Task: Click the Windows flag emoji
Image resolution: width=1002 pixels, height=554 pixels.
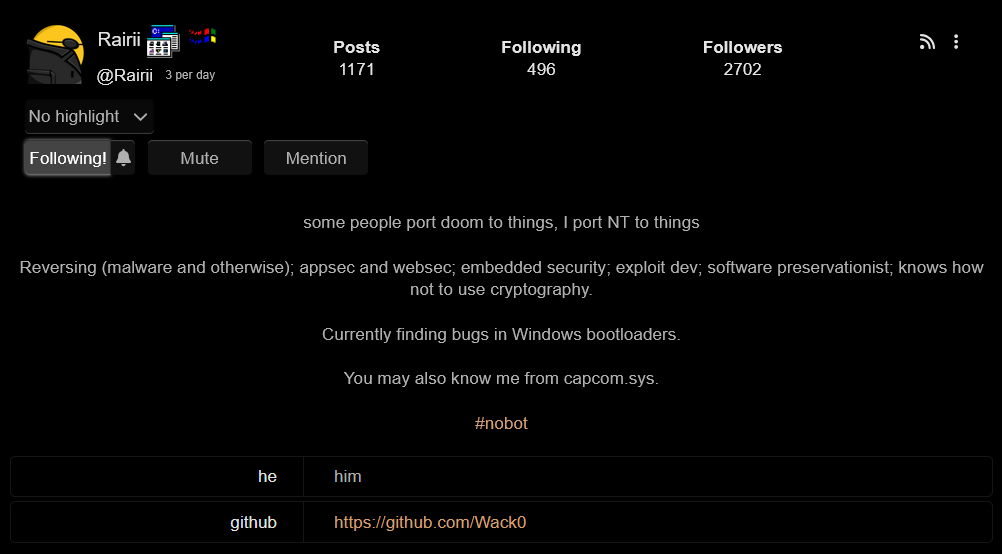Action: tap(202, 37)
